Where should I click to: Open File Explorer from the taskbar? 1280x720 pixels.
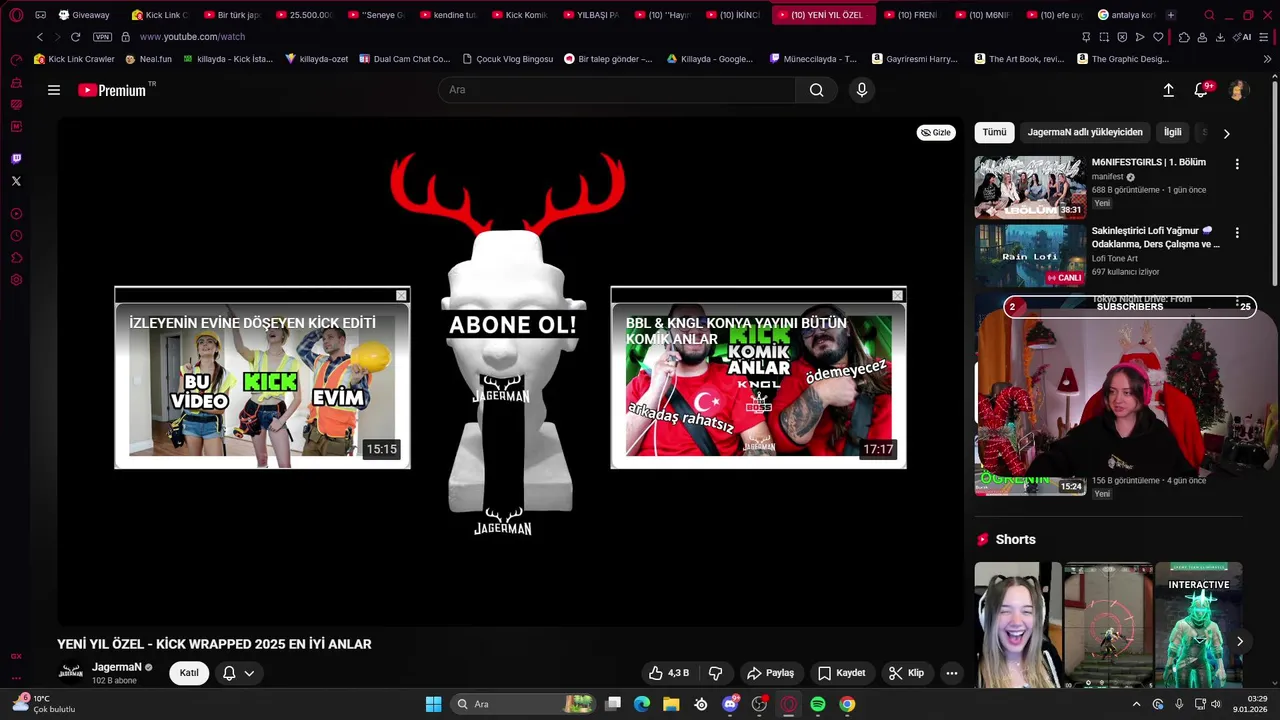(671, 704)
